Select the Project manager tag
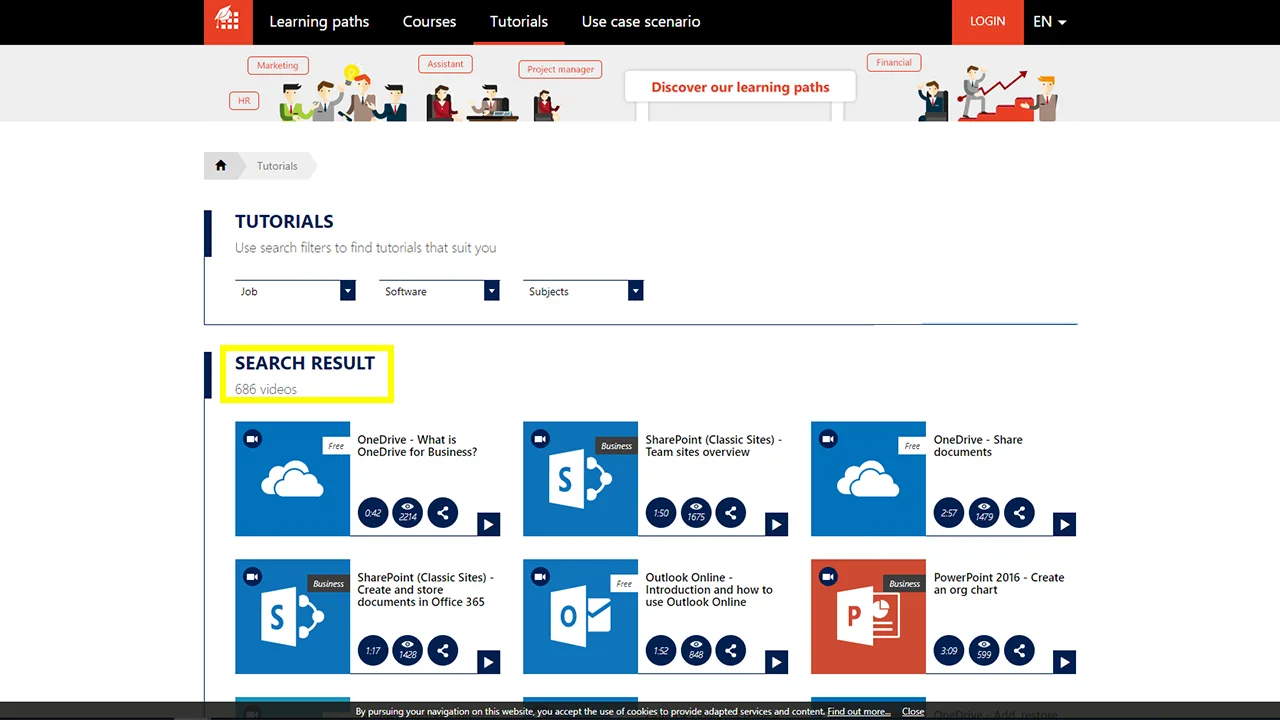Screen dimensions: 1280x720 click(x=560, y=69)
